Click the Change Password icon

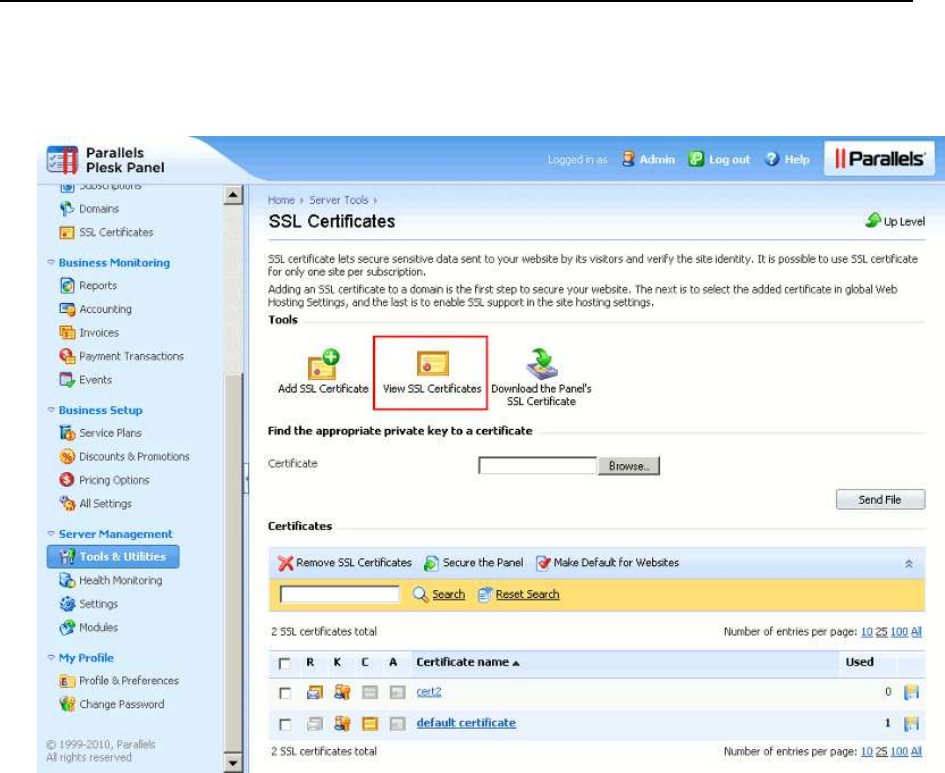click(x=67, y=704)
